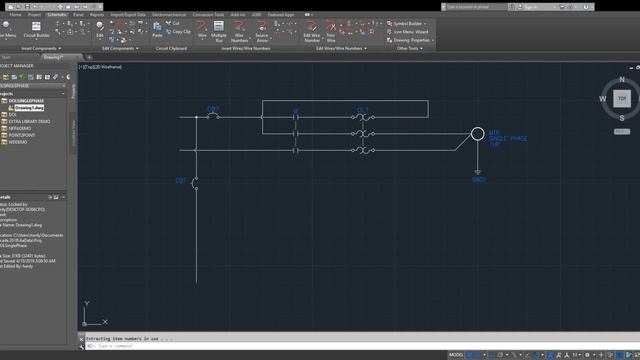This screenshot has width=640, height=360.
Task: Open the Electromechanical ribbon tab
Action: (x=169, y=15)
